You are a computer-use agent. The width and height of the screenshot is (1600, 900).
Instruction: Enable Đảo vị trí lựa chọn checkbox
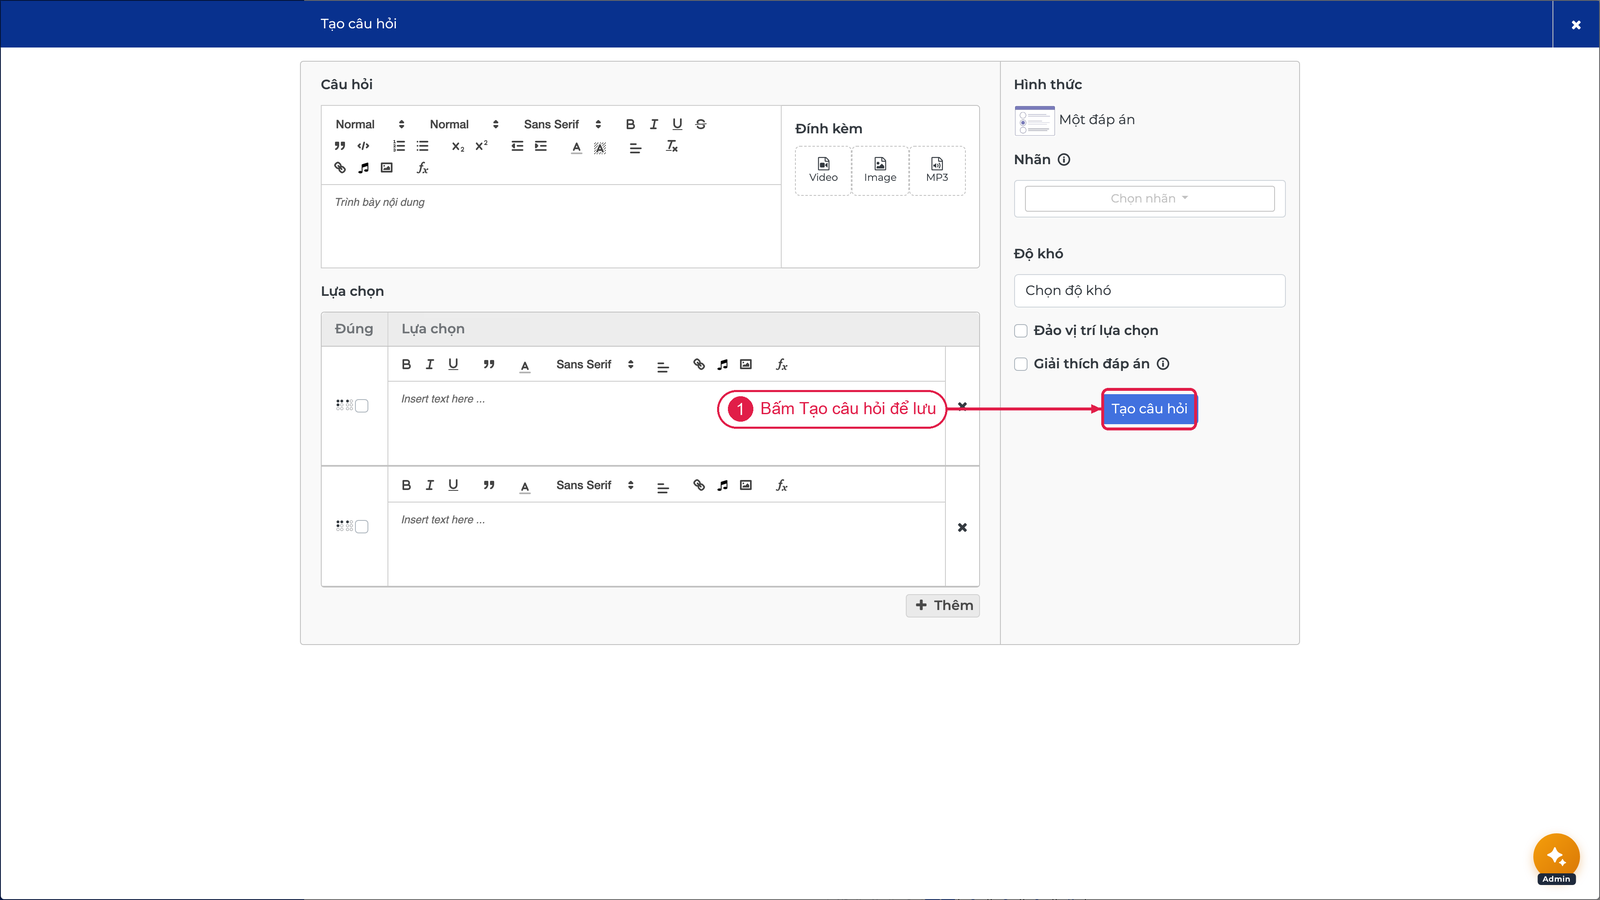click(x=1021, y=331)
